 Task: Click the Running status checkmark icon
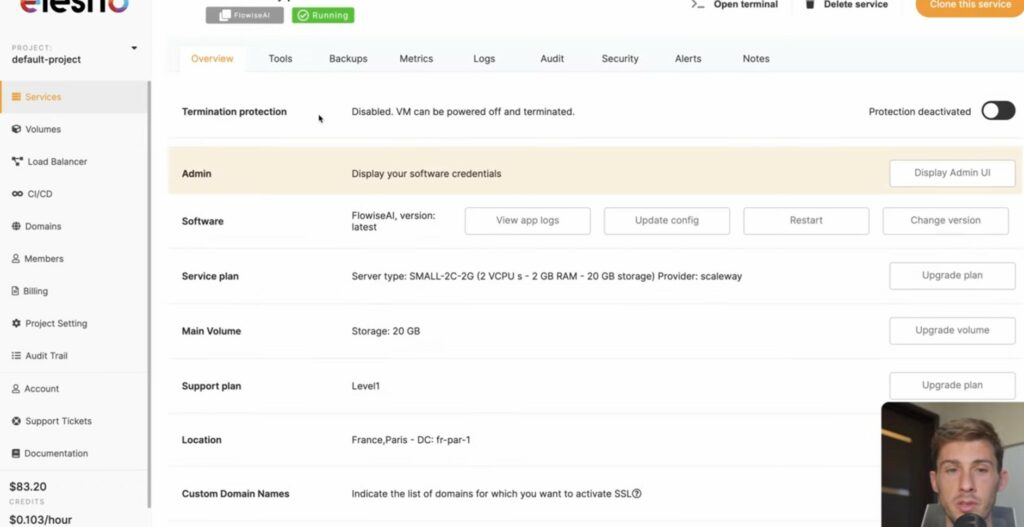point(302,15)
